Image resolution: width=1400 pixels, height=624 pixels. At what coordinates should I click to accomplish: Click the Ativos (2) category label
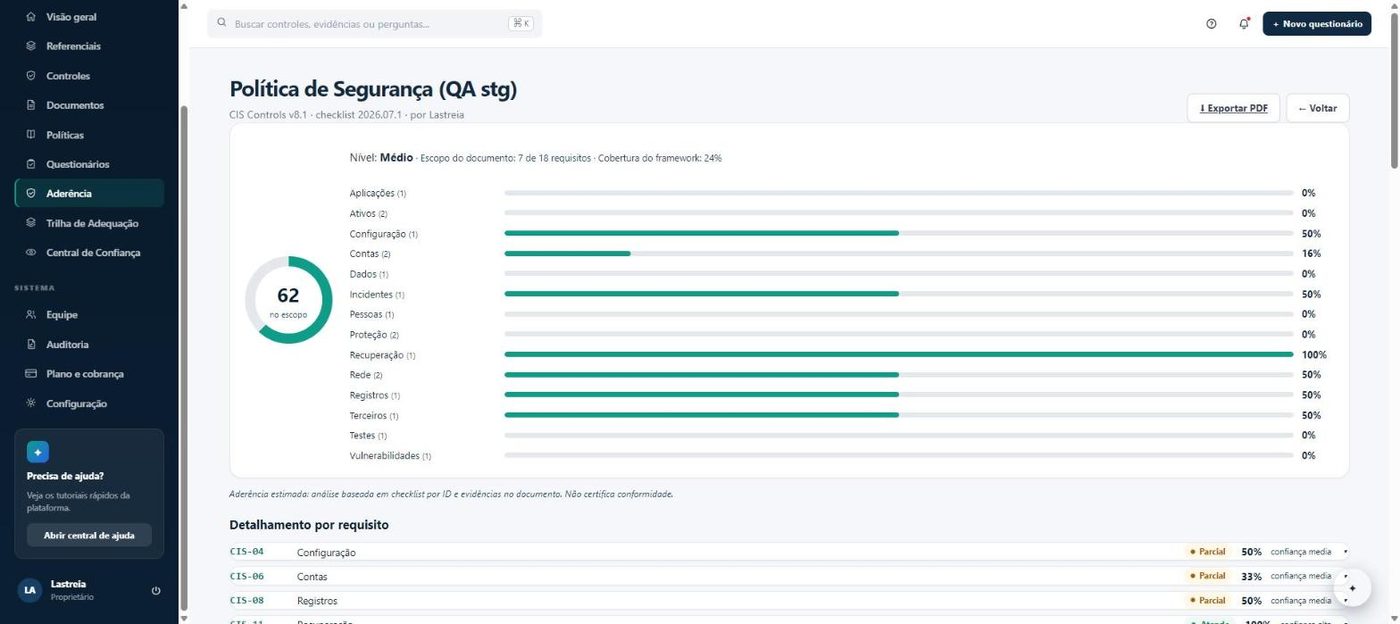(369, 213)
